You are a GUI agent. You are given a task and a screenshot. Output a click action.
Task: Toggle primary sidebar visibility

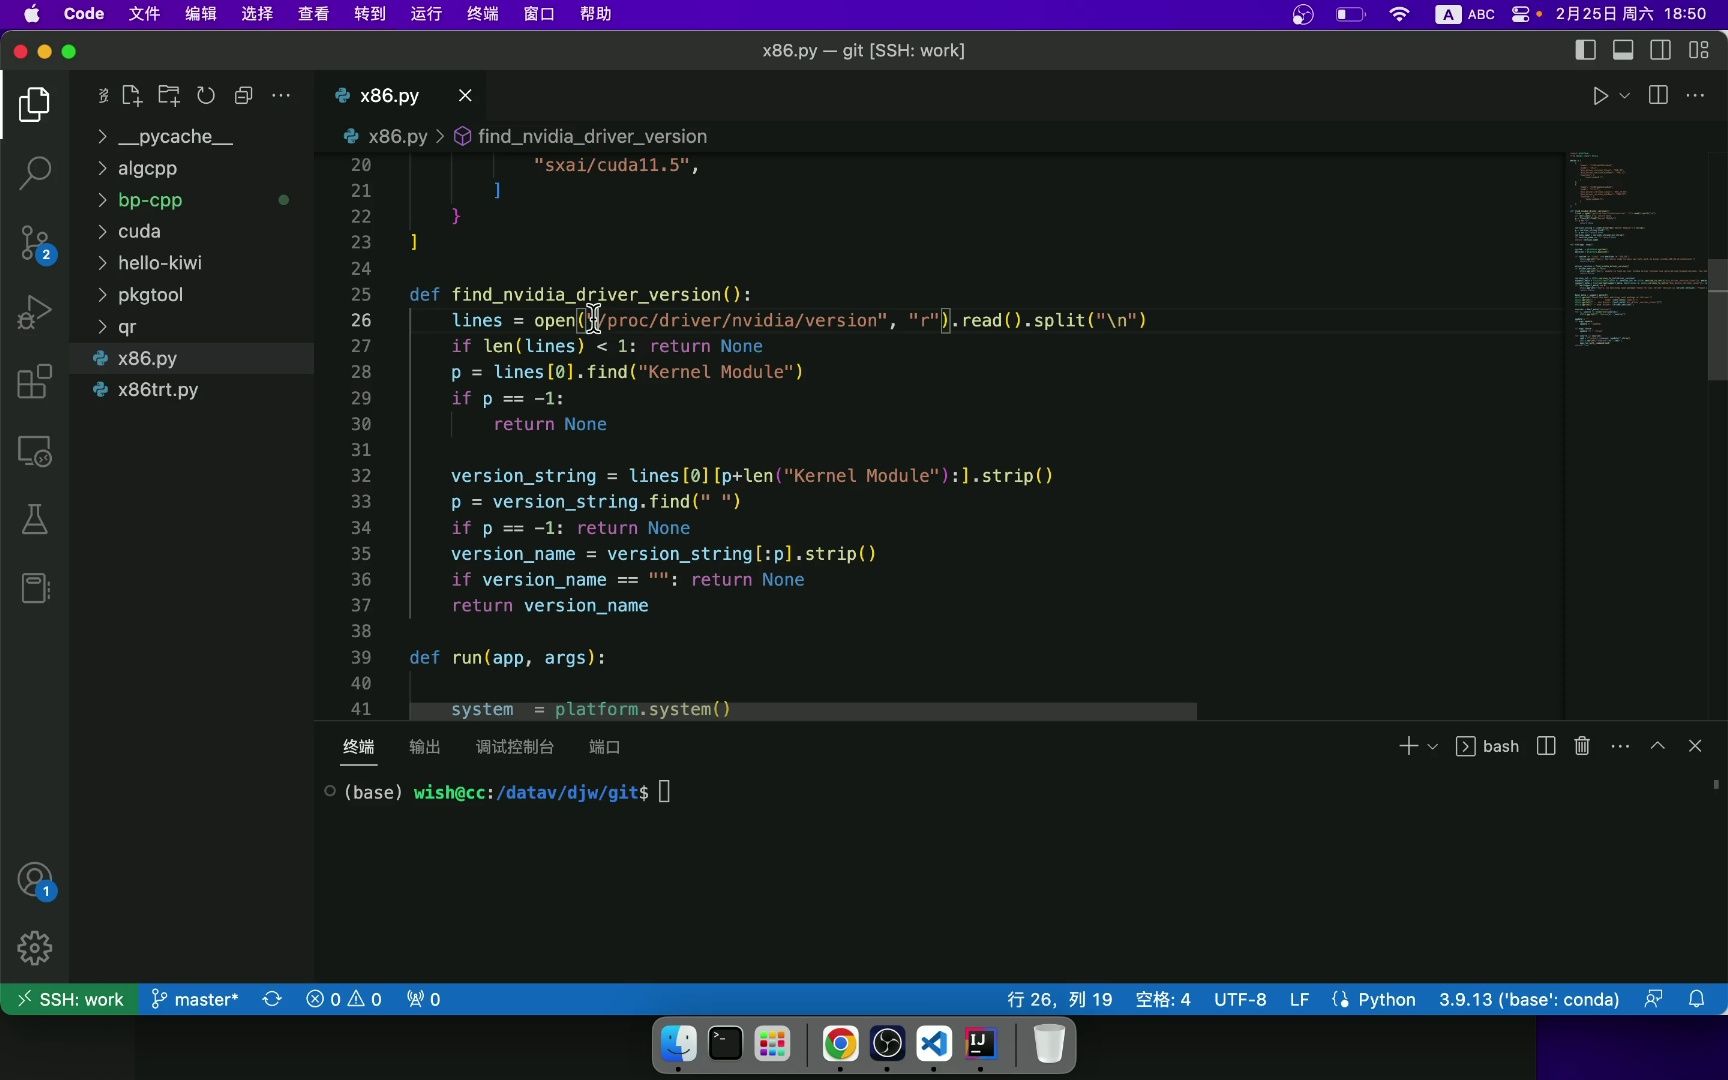tap(1585, 50)
